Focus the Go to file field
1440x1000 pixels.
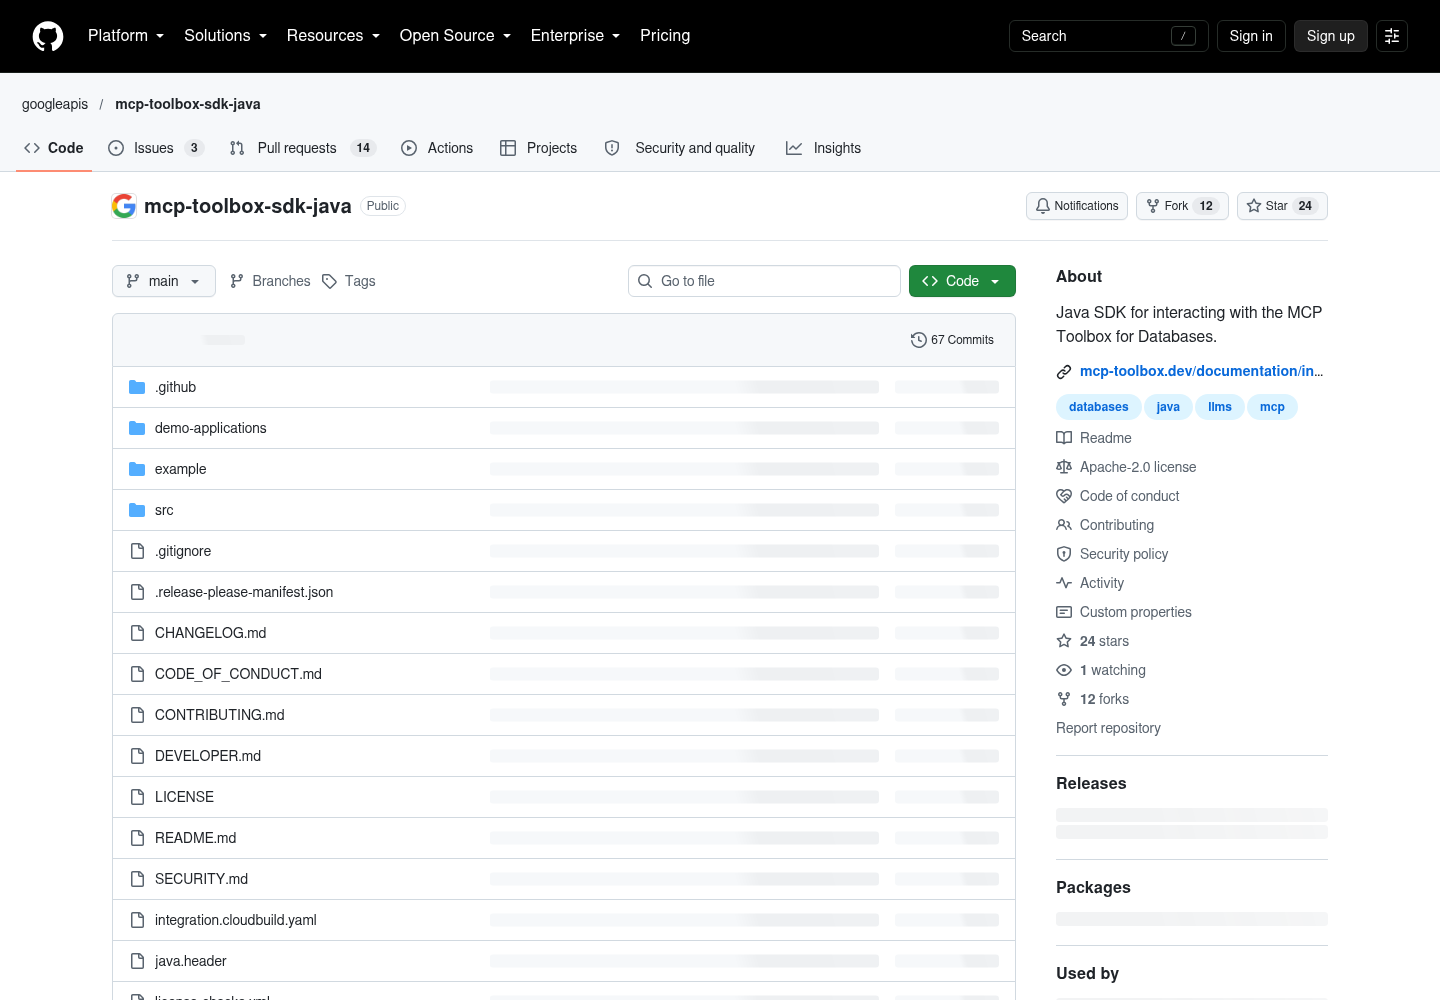point(764,281)
